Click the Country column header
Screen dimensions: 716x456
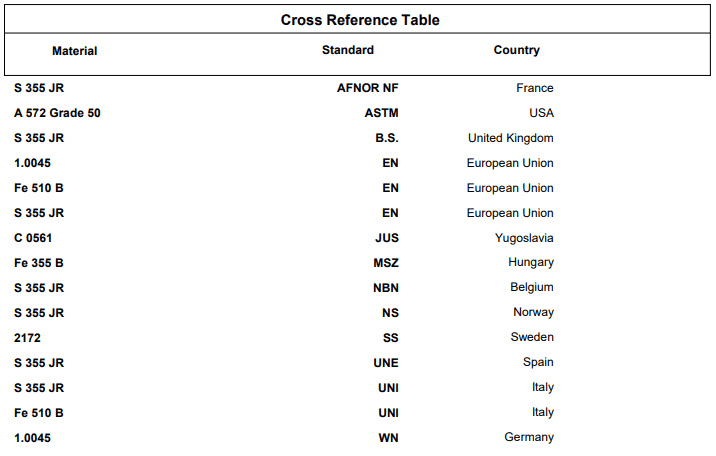(516, 50)
